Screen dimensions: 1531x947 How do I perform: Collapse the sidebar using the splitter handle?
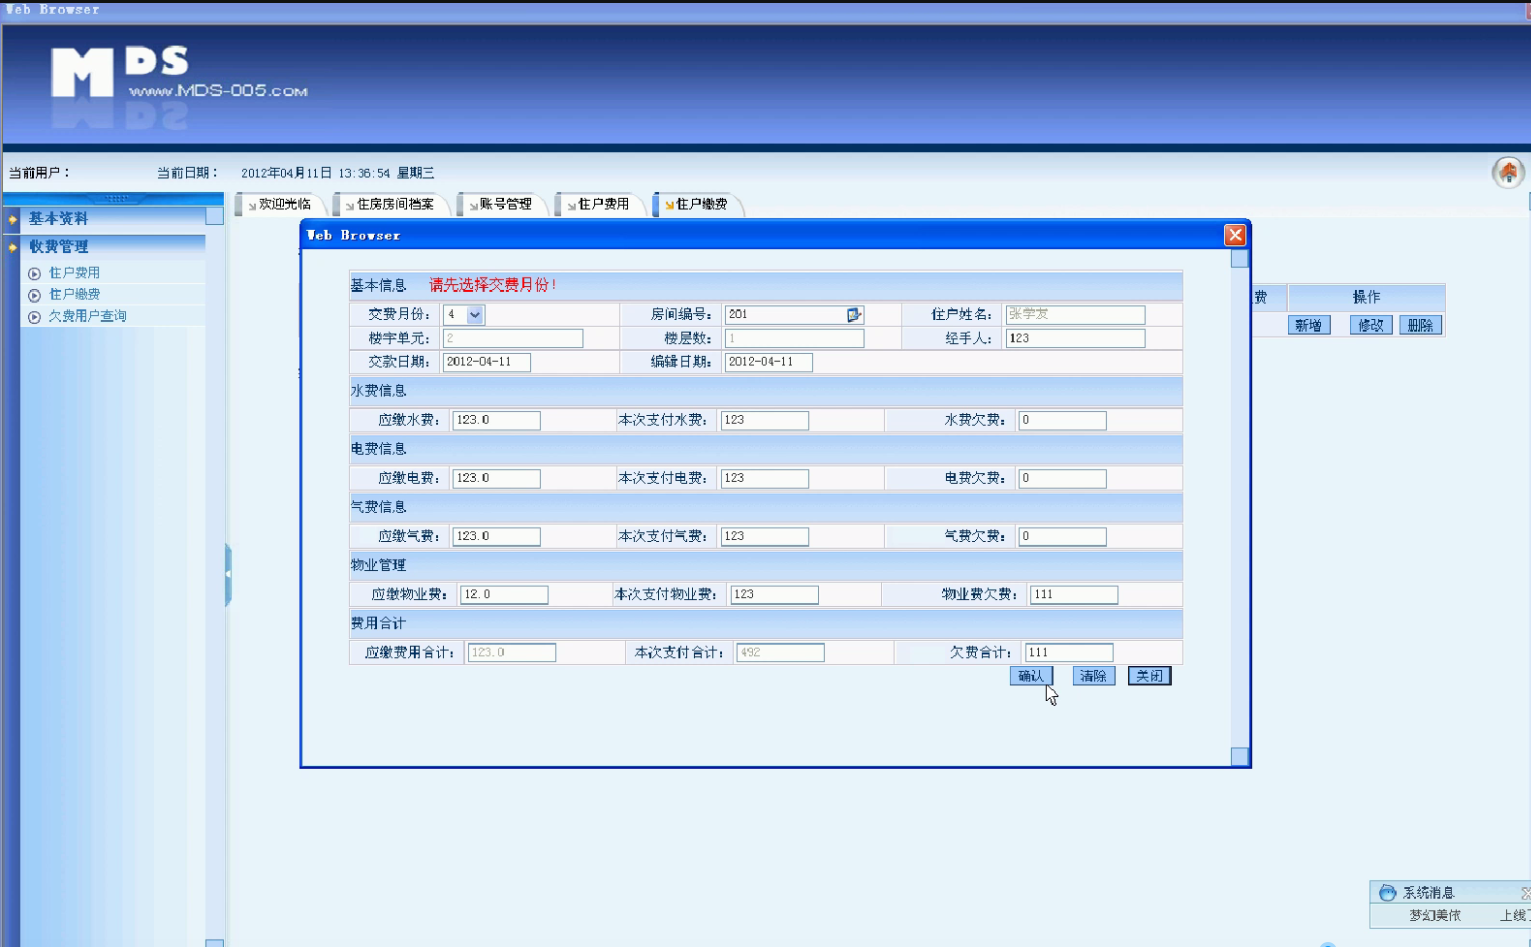(228, 575)
